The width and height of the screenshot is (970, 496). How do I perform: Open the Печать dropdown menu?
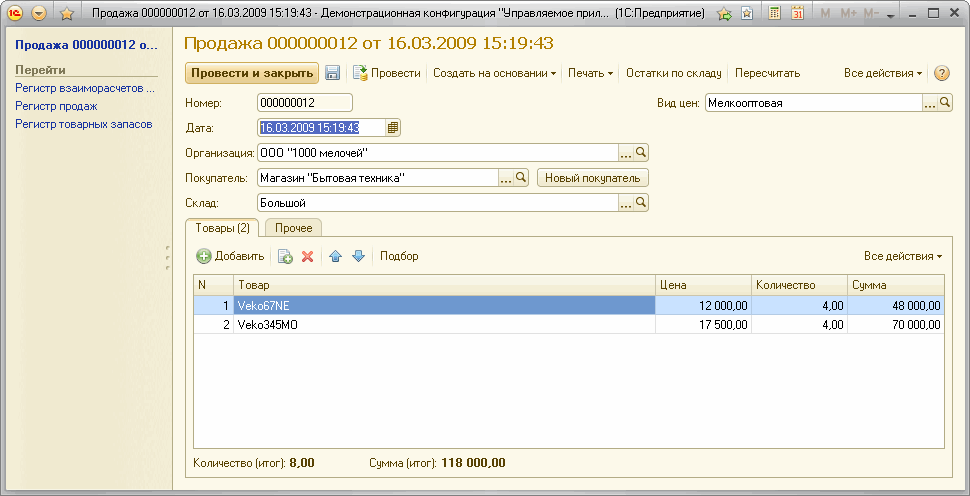pos(590,73)
